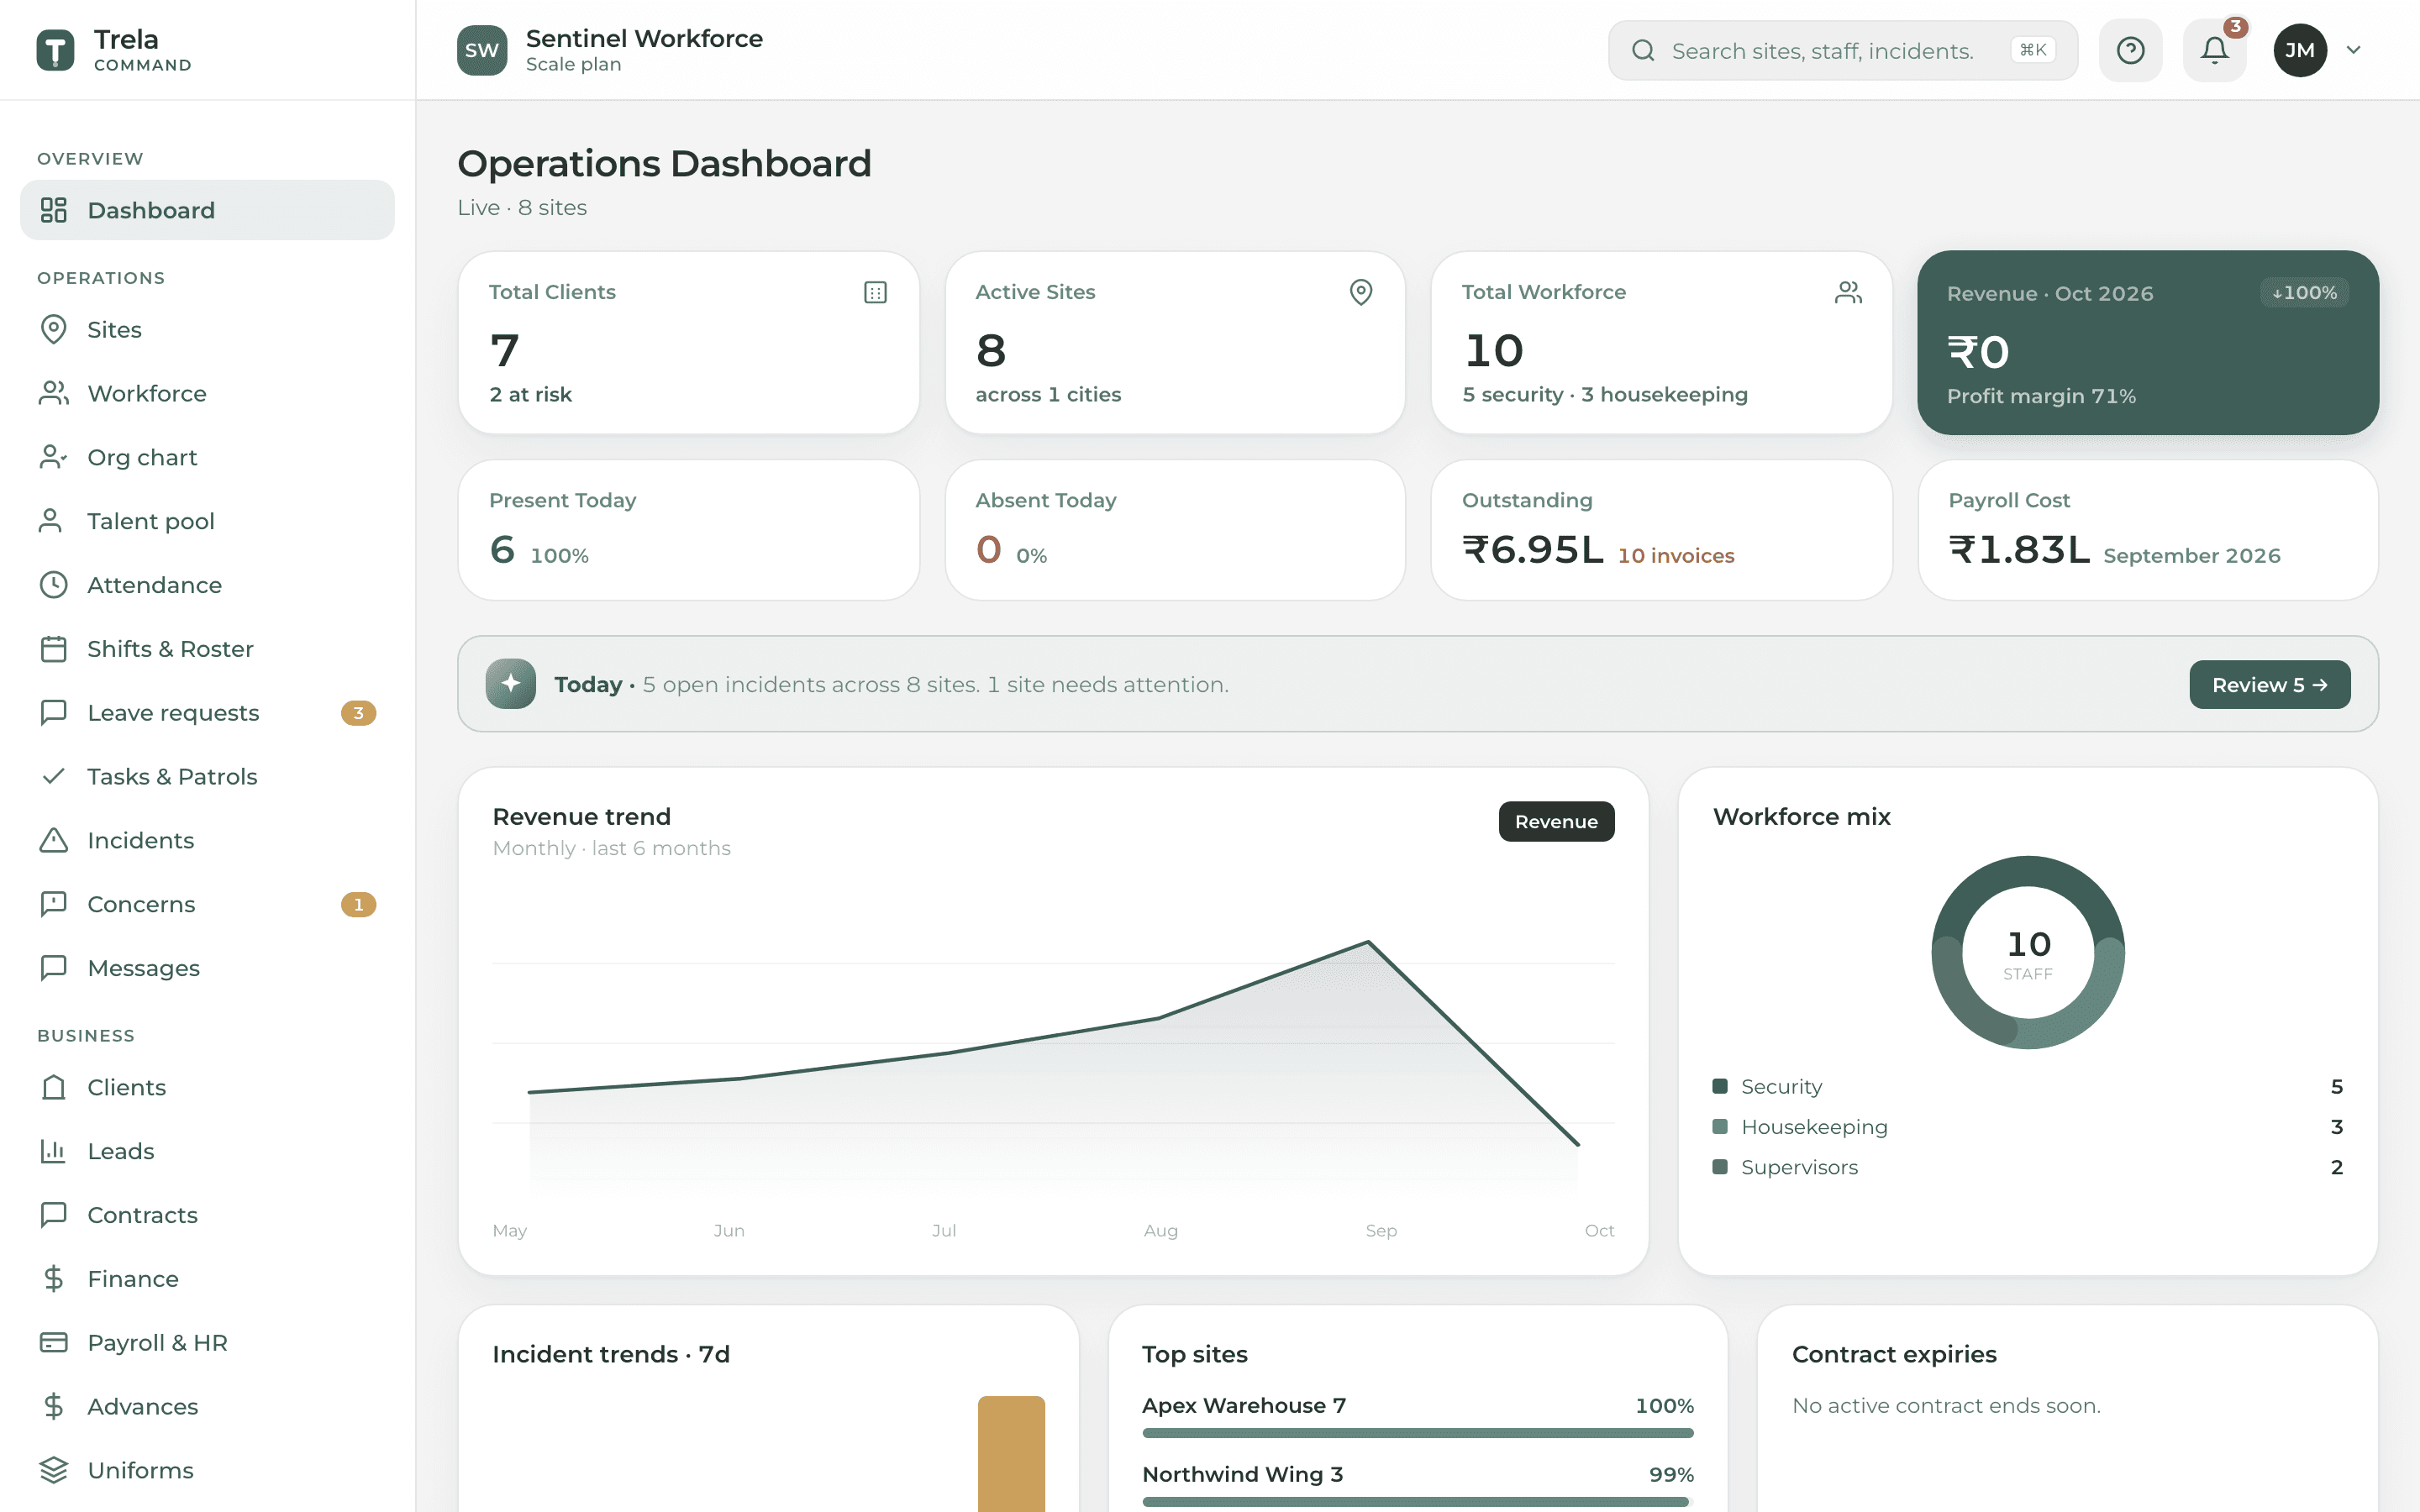Click the sparkle icon in Today banner
Screen dimensions: 2420x1512
click(511, 684)
